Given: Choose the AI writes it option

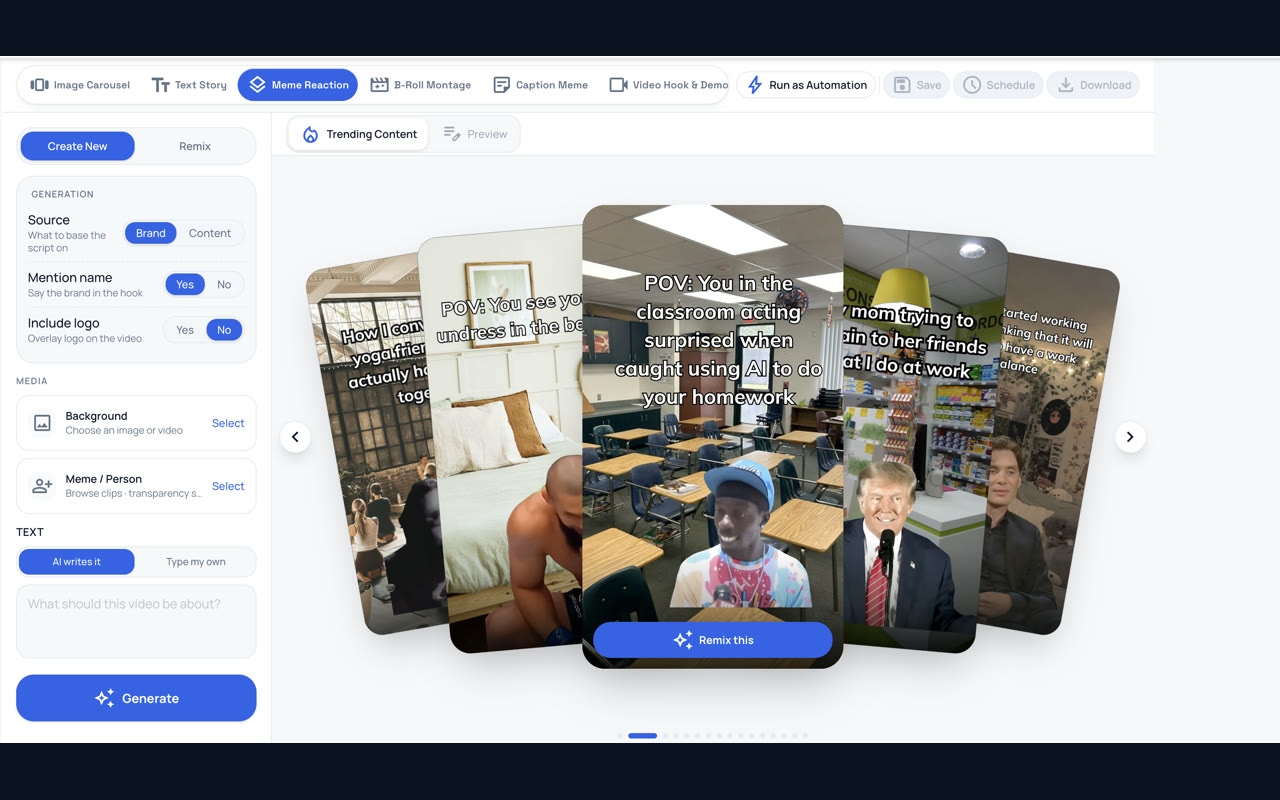Looking at the screenshot, I should click(77, 562).
